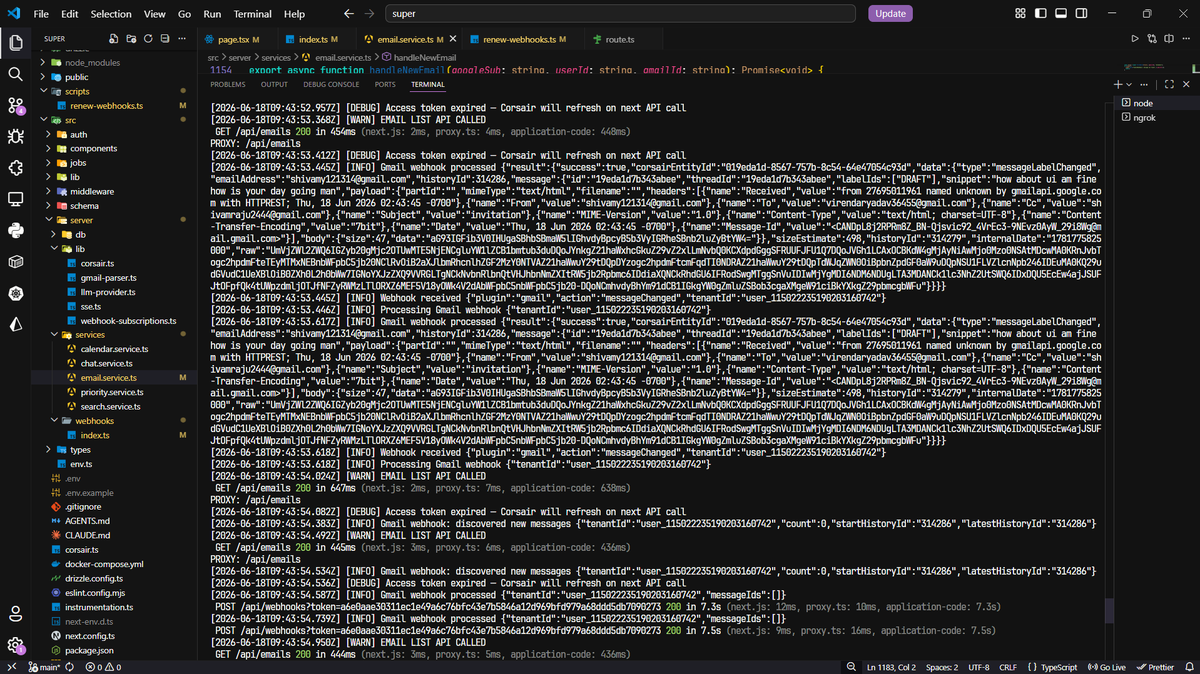This screenshot has width=1200, height=674.
Task: Collapse the scripts folder
Action: [x=76, y=91]
